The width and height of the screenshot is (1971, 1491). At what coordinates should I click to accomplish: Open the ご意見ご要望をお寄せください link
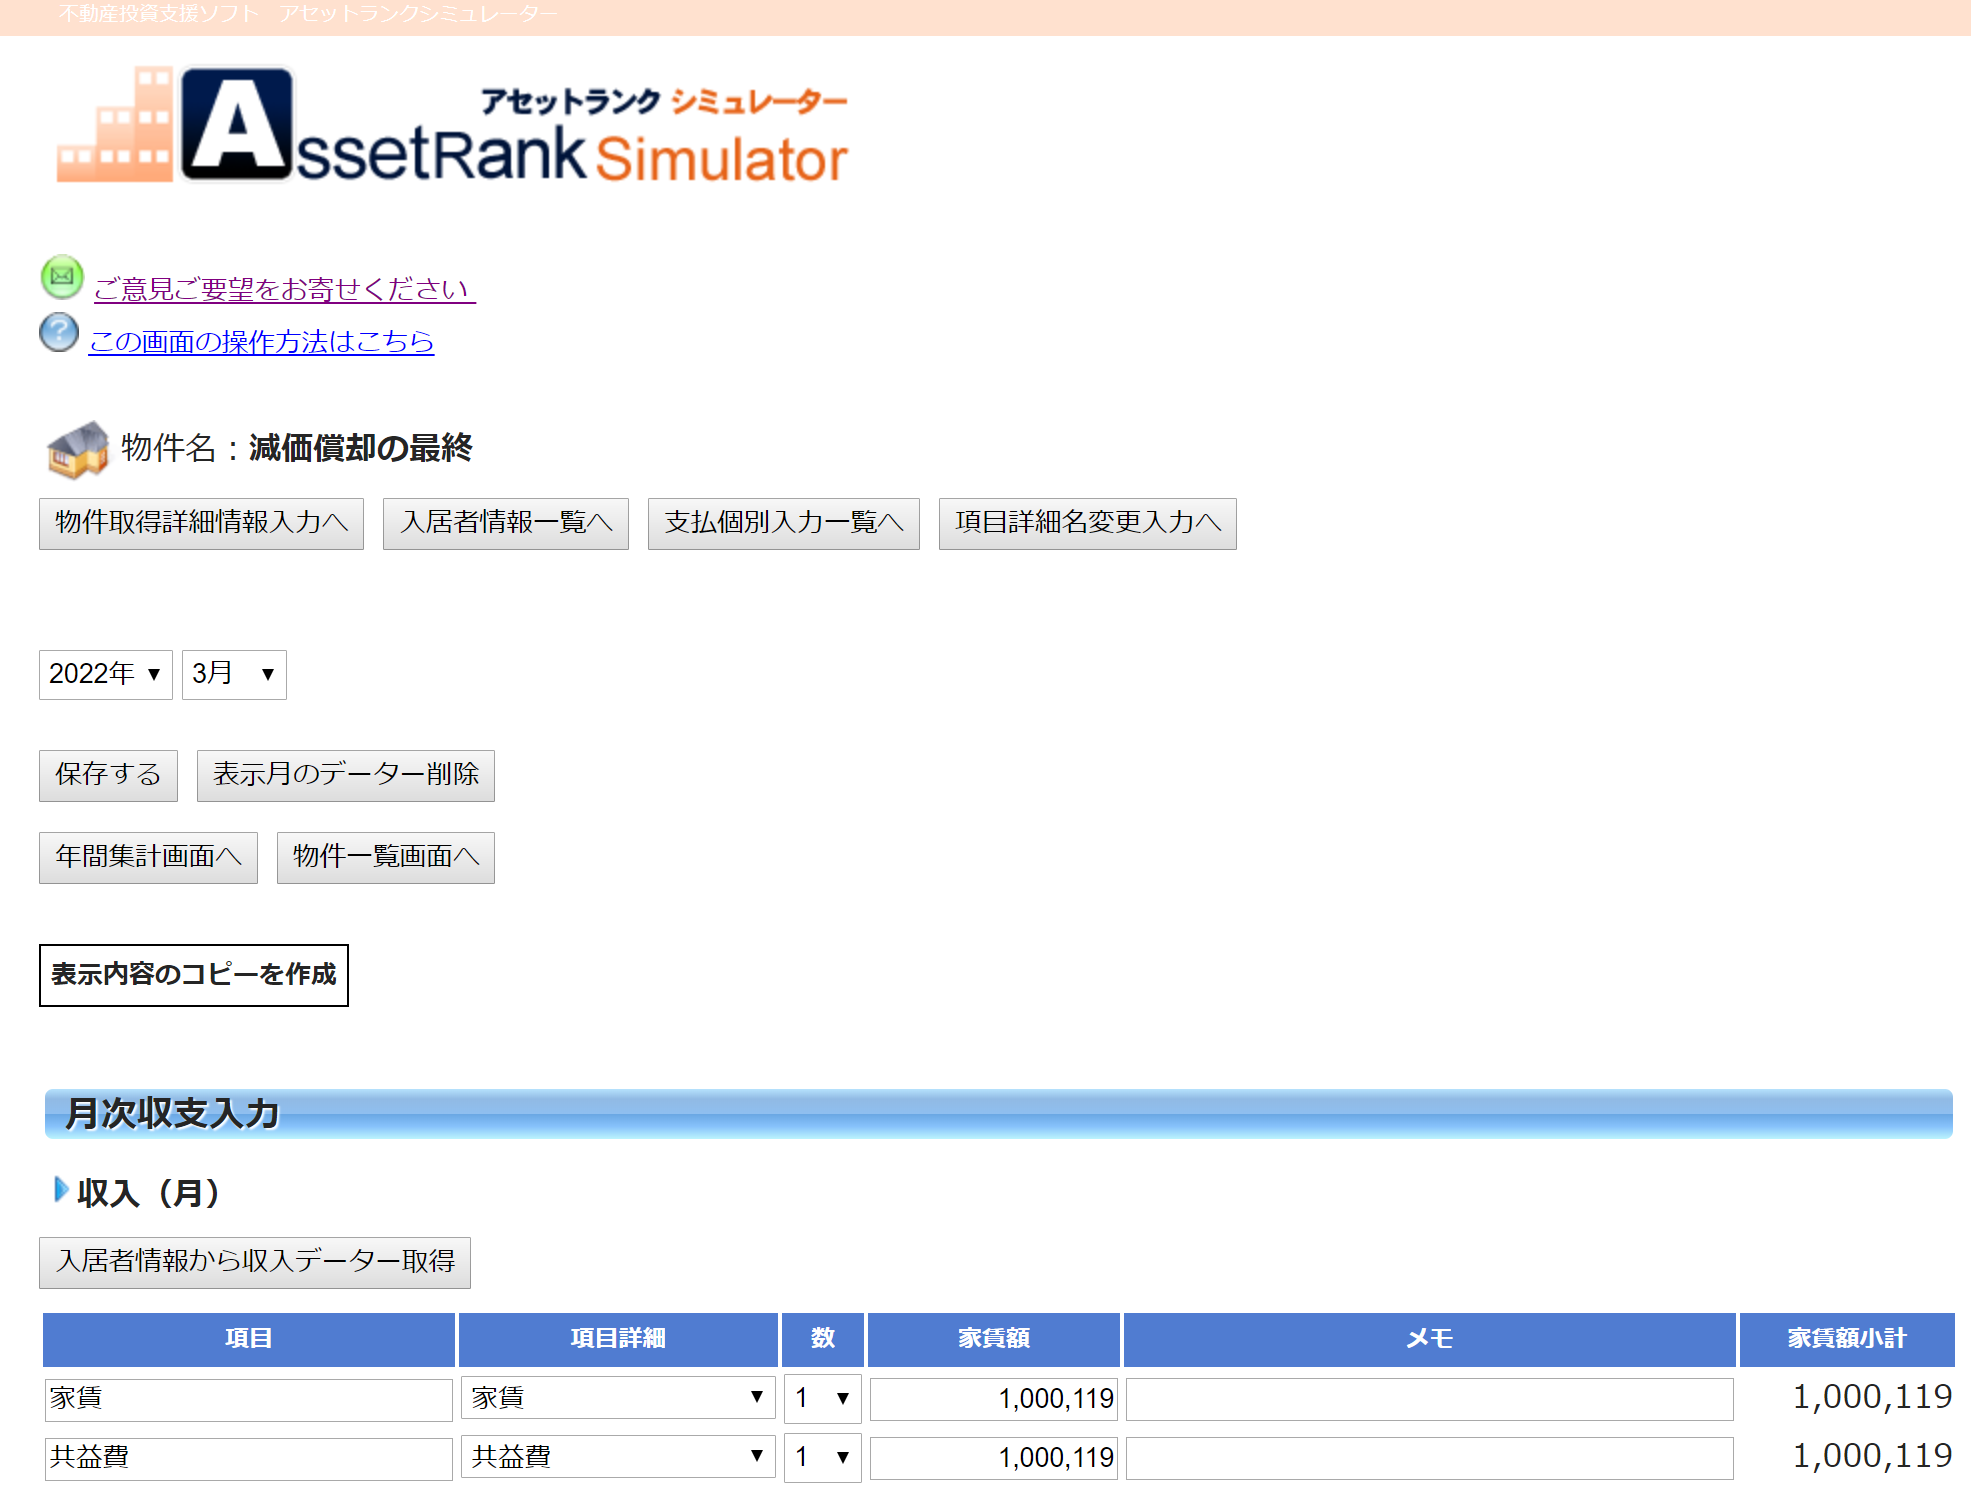(x=284, y=289)
